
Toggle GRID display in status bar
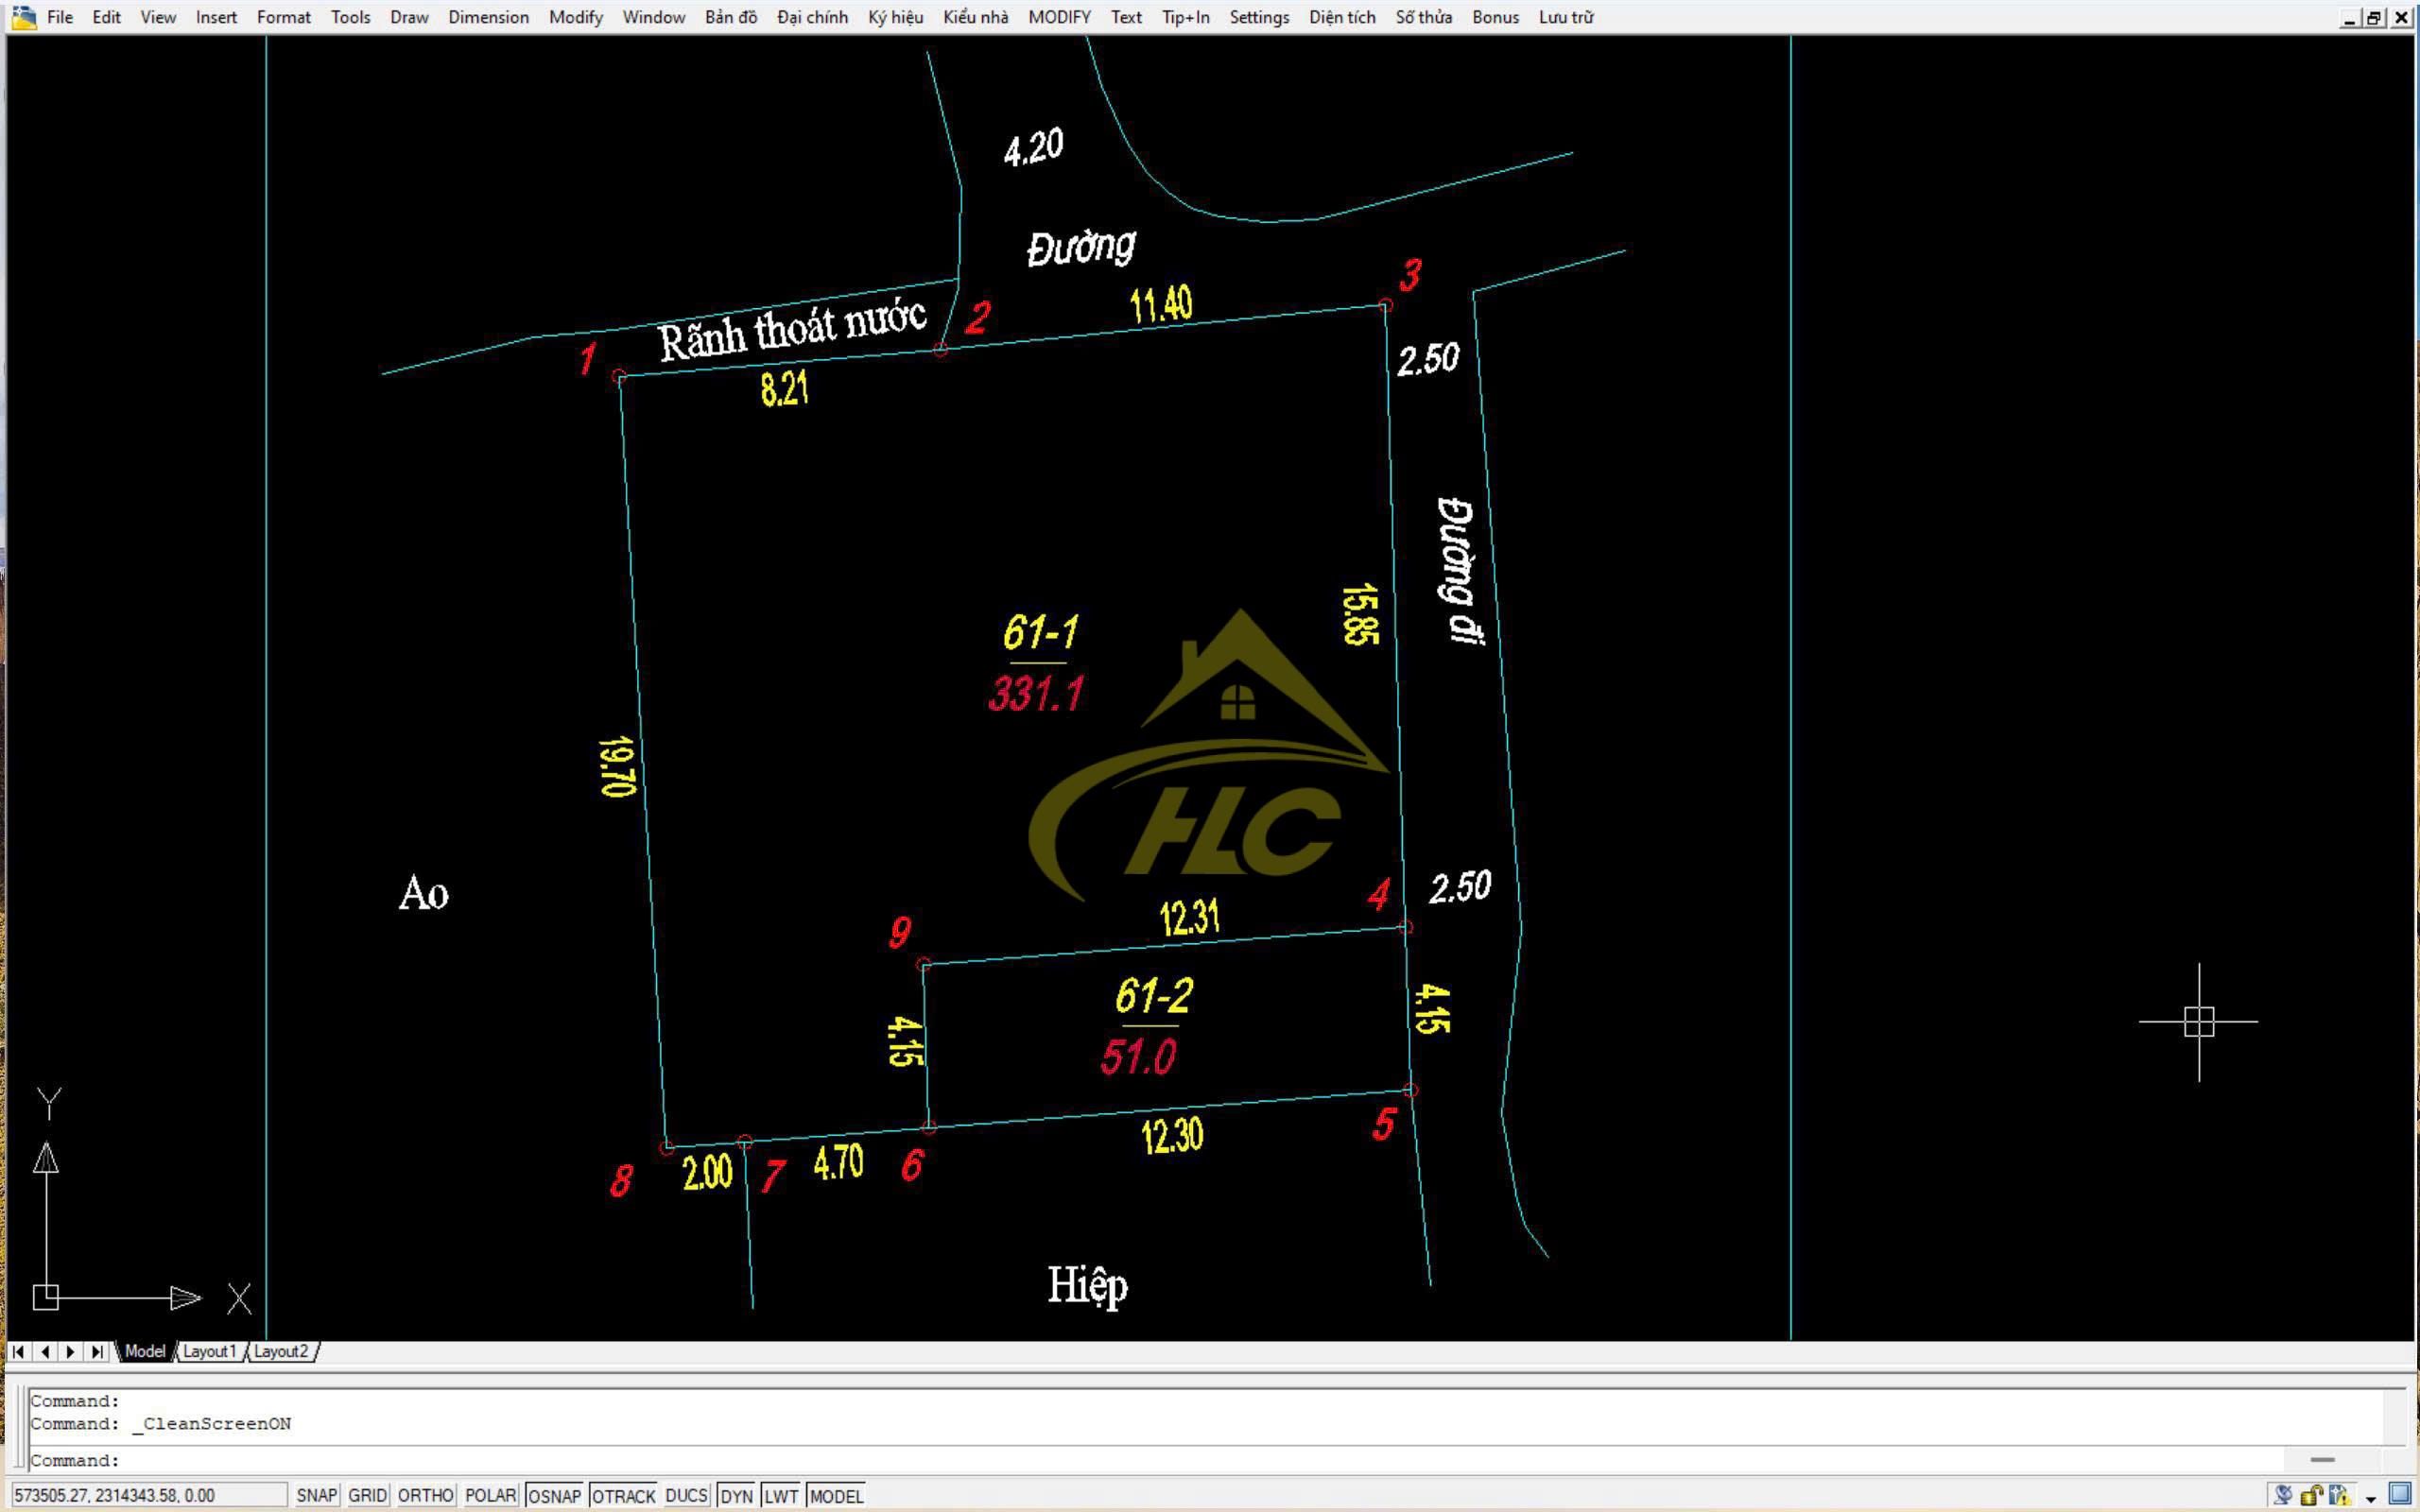367,1495
